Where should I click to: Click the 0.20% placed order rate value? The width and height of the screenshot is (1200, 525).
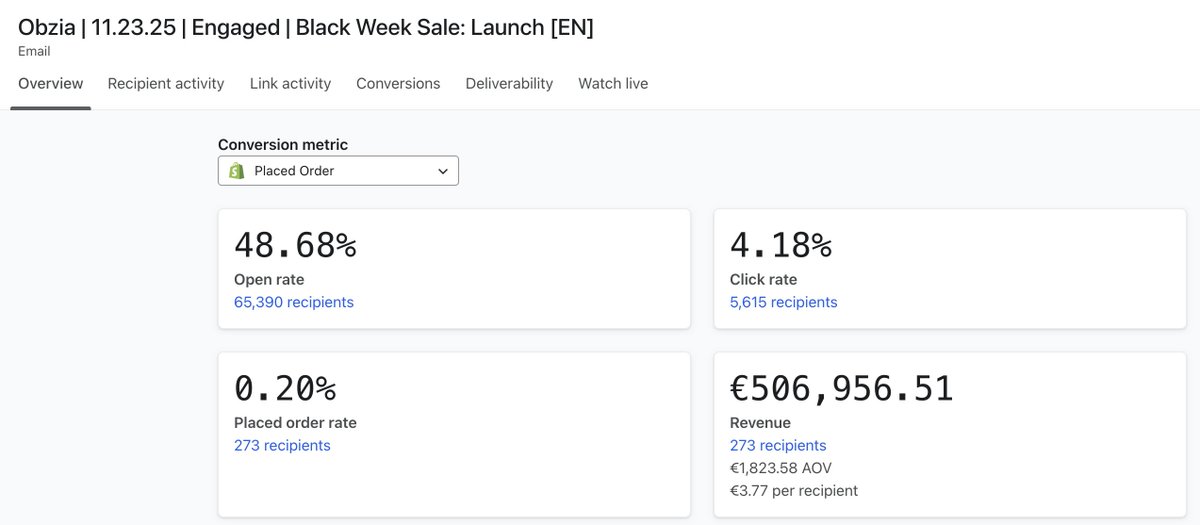pyautogui.click(x=285, y=388)
